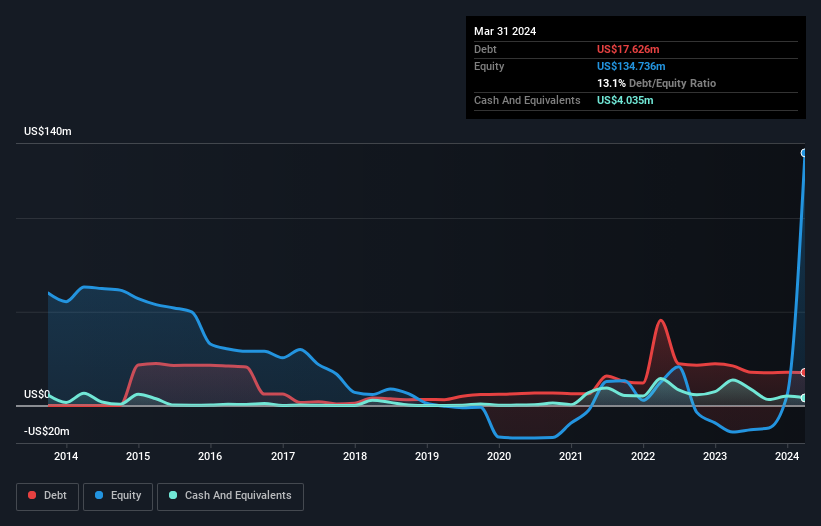This screenshot has height=526, width=821.
Task: Click the 2020 x-axis label
Action: pyautogui.click(x=499, y=456)
